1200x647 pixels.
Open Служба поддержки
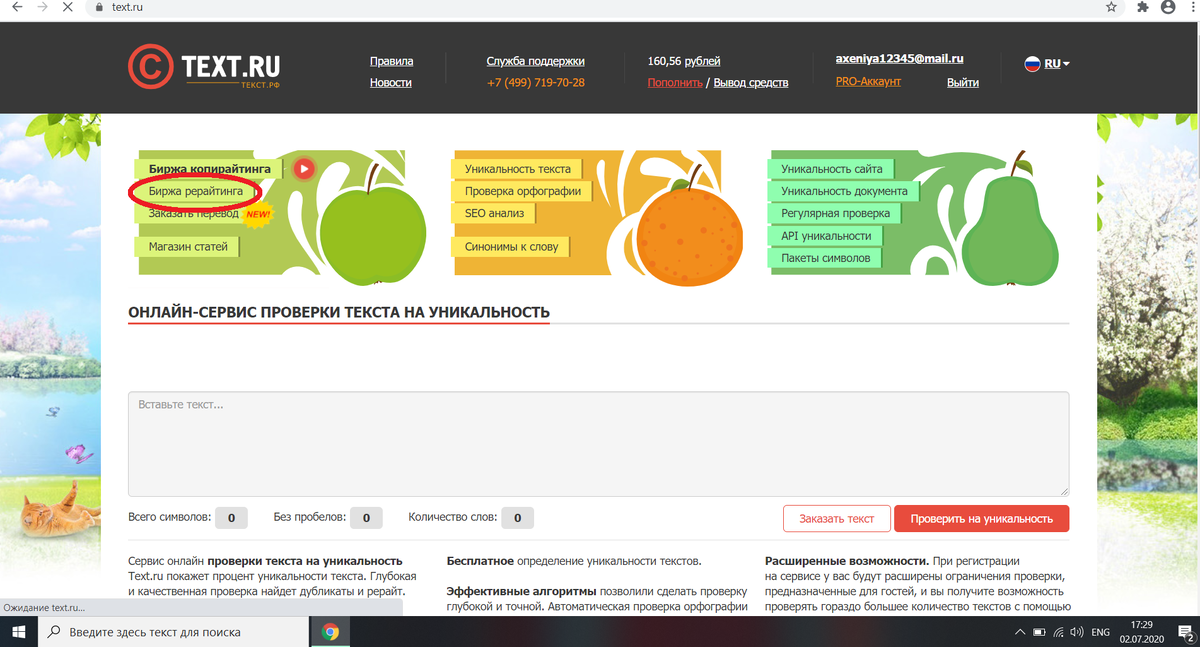(536, 61)
